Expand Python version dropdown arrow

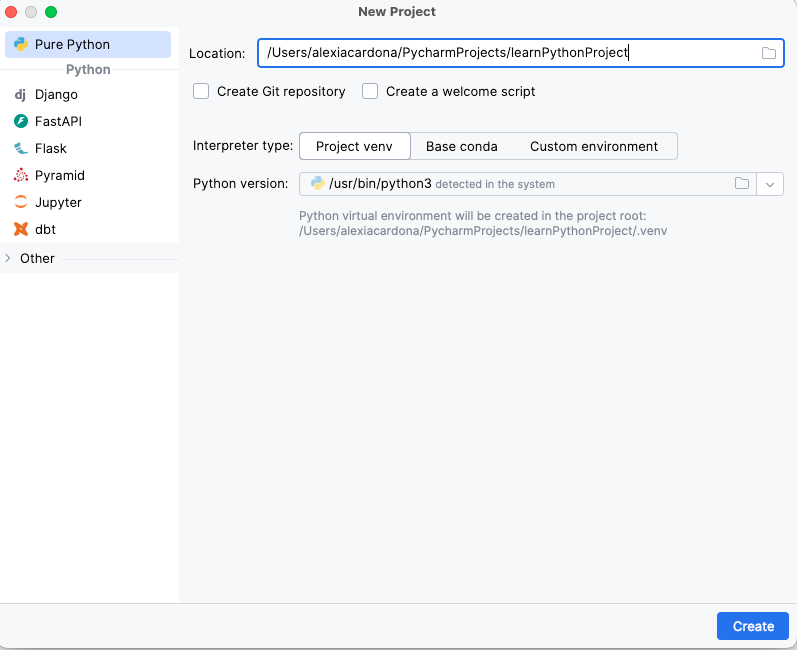pyautogui.click(x=770, y=184)
